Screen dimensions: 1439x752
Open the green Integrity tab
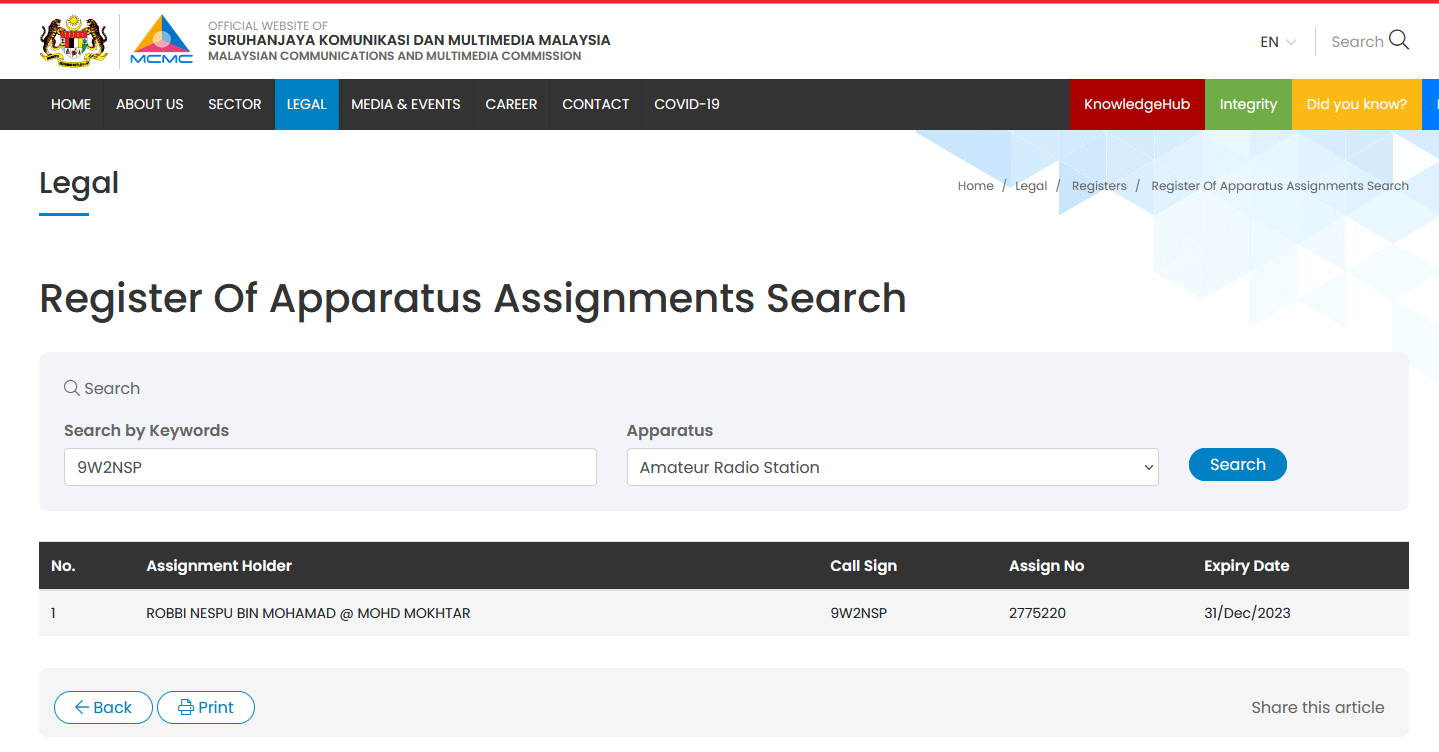1248,104
